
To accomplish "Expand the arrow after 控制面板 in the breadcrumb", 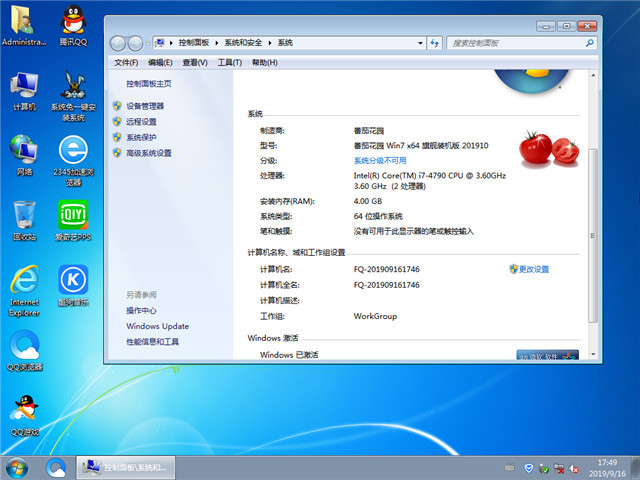I will point(217,43).
